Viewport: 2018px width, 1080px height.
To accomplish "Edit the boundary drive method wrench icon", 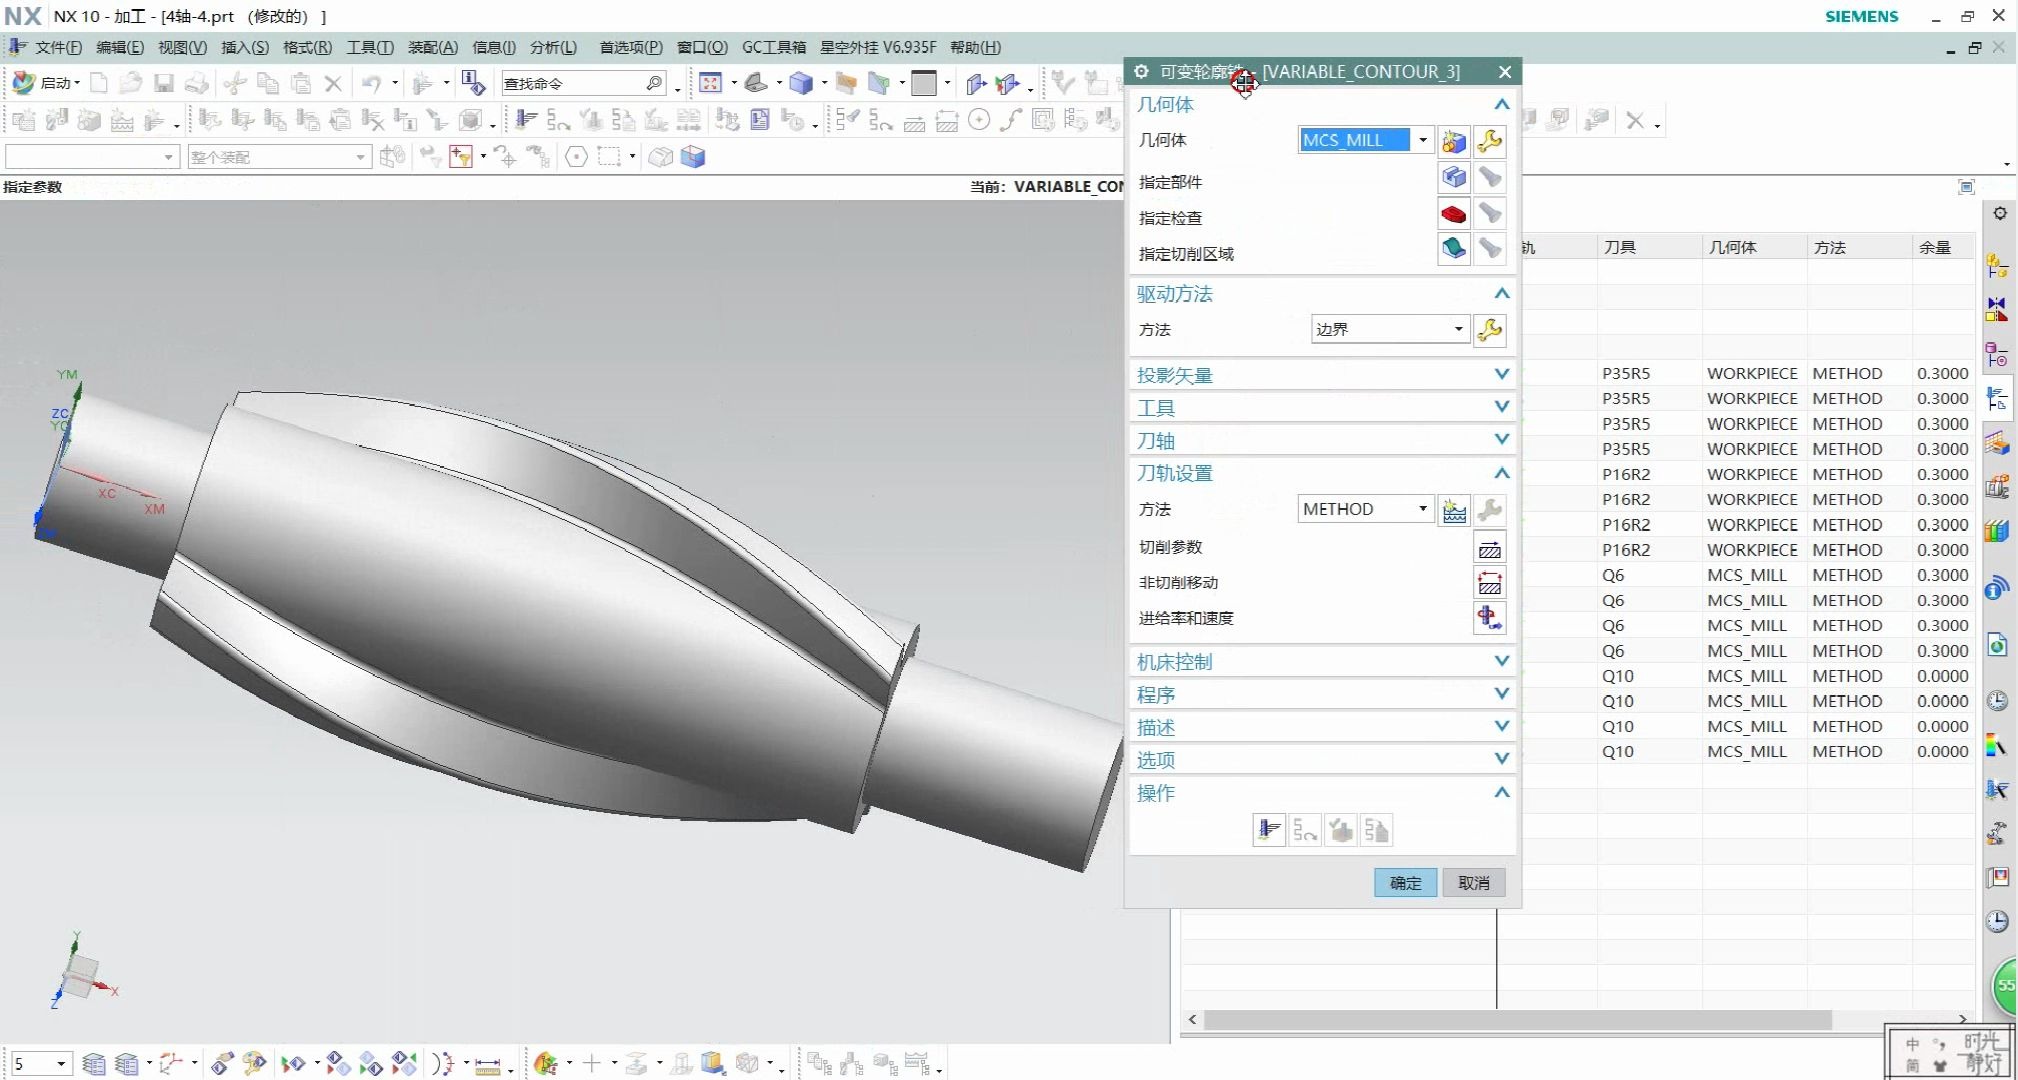I will pyautogui.click(x=1489, y=330).
